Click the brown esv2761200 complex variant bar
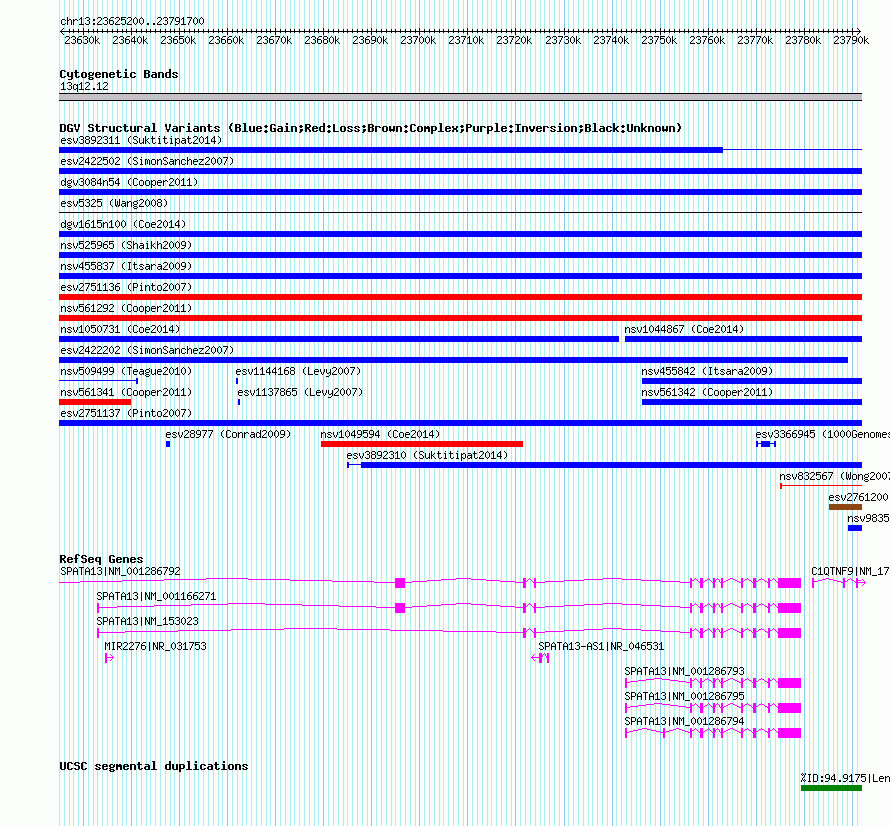The image size is (890, 826). click(x=845, y=507)
